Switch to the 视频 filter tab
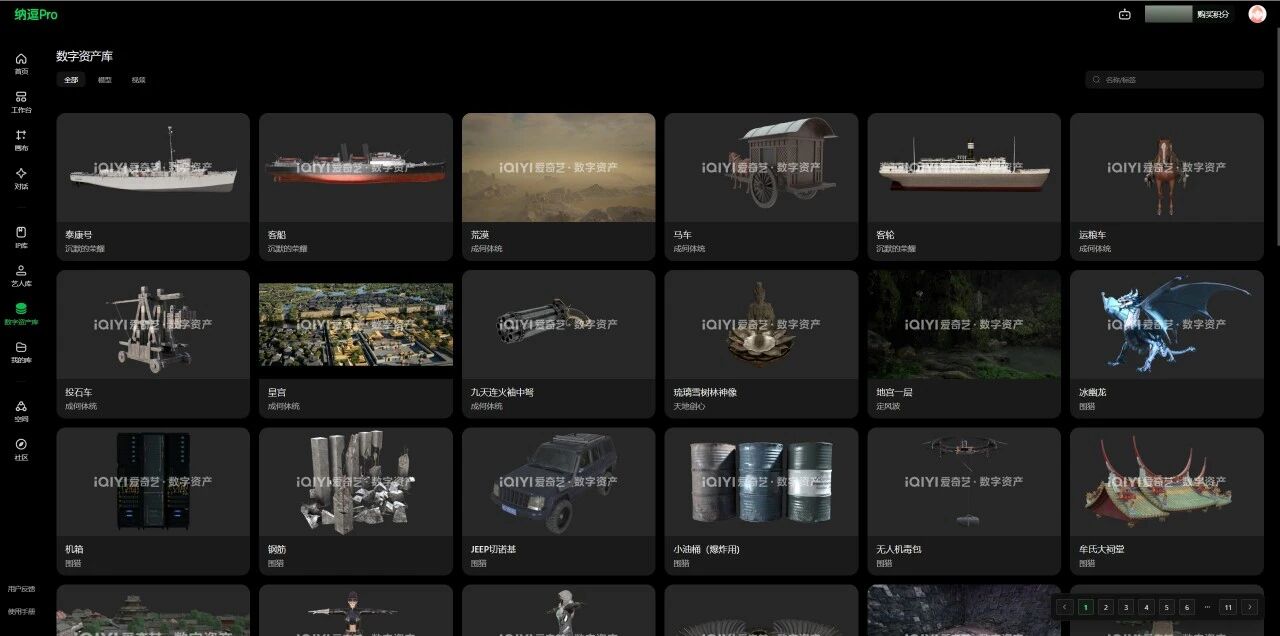Image resolution: width=1280 pixels, height=636 pixels. 138,80
